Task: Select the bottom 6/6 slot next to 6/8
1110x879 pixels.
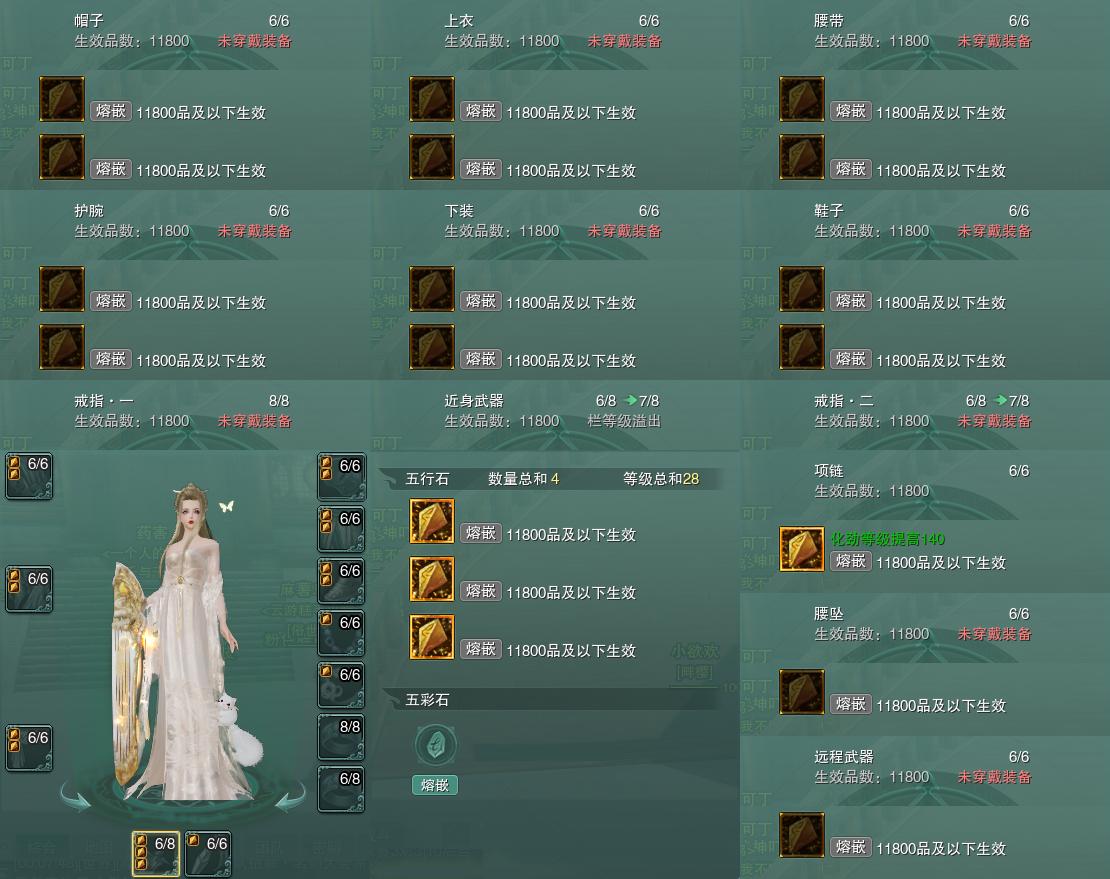Action: click(208, 854)
